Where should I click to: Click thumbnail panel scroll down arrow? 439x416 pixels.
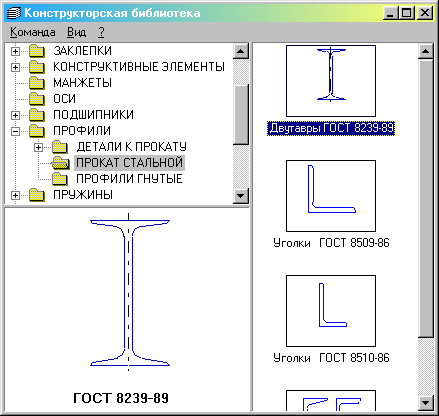(426, 403)
